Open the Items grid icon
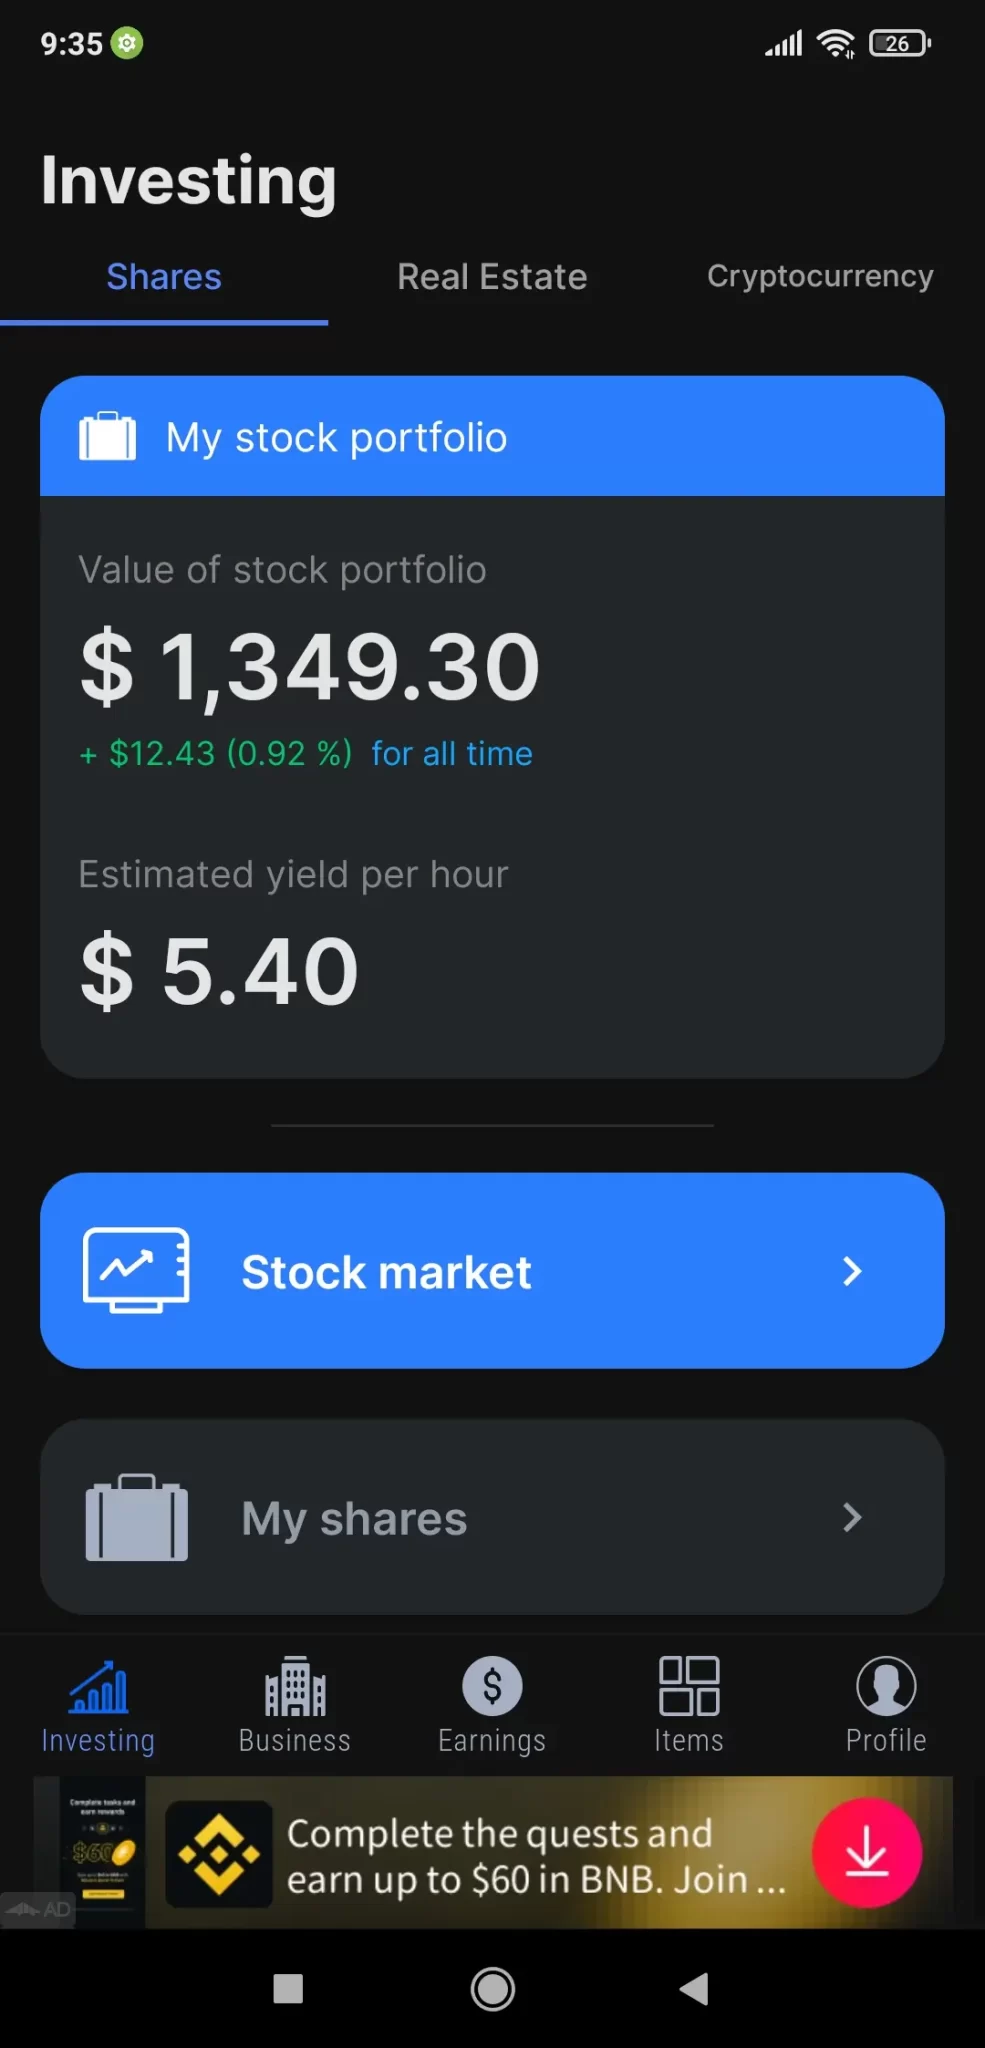The width and height of the screenshot is (985, 2048). tap(689, 1686)
